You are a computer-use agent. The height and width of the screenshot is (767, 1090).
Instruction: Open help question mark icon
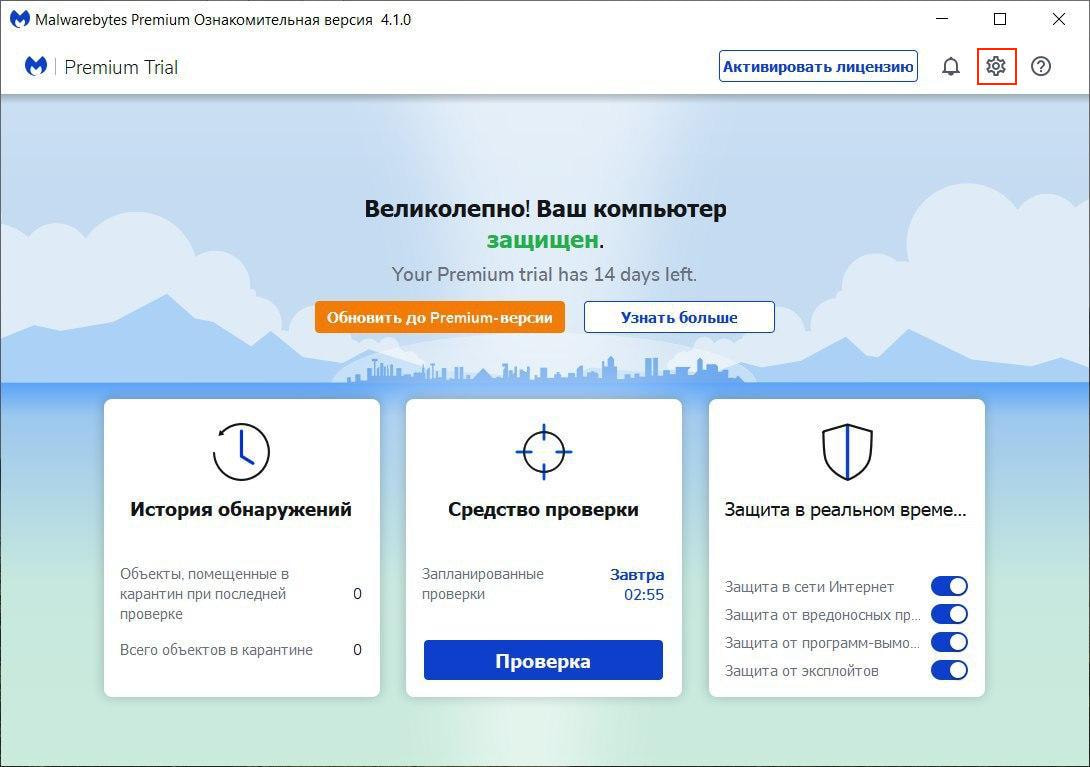coord(1041,67)
